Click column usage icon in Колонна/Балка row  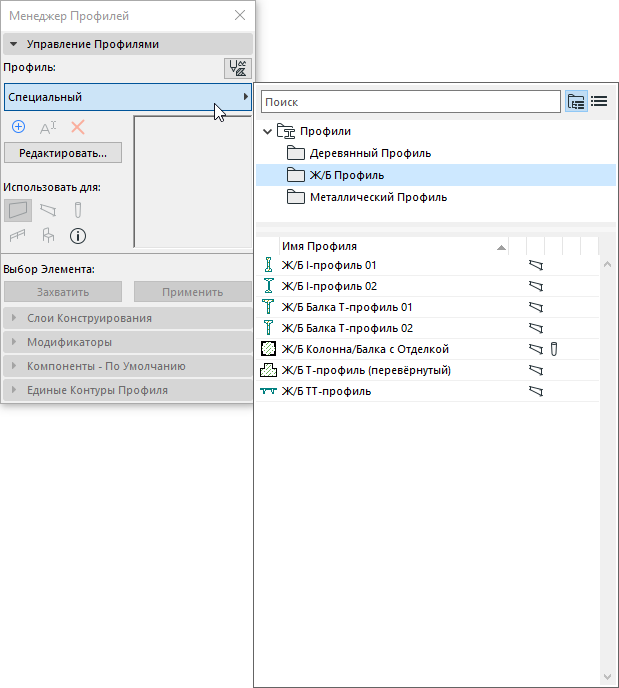pyautogui.click(x=554, y=349)
